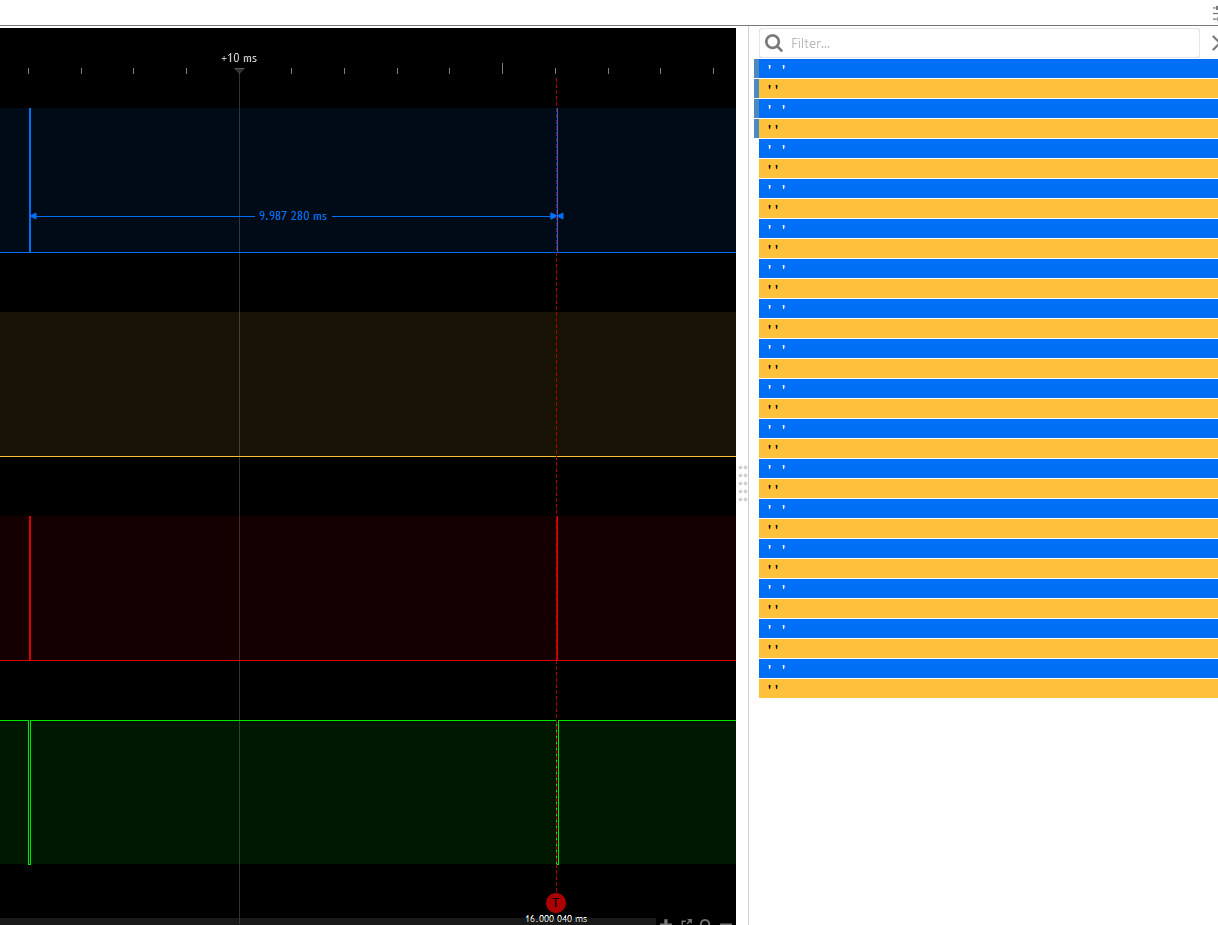The height and width of the screenshot is (925, 1218).
Task: Select the last blue row in results list
Action: 988,668
